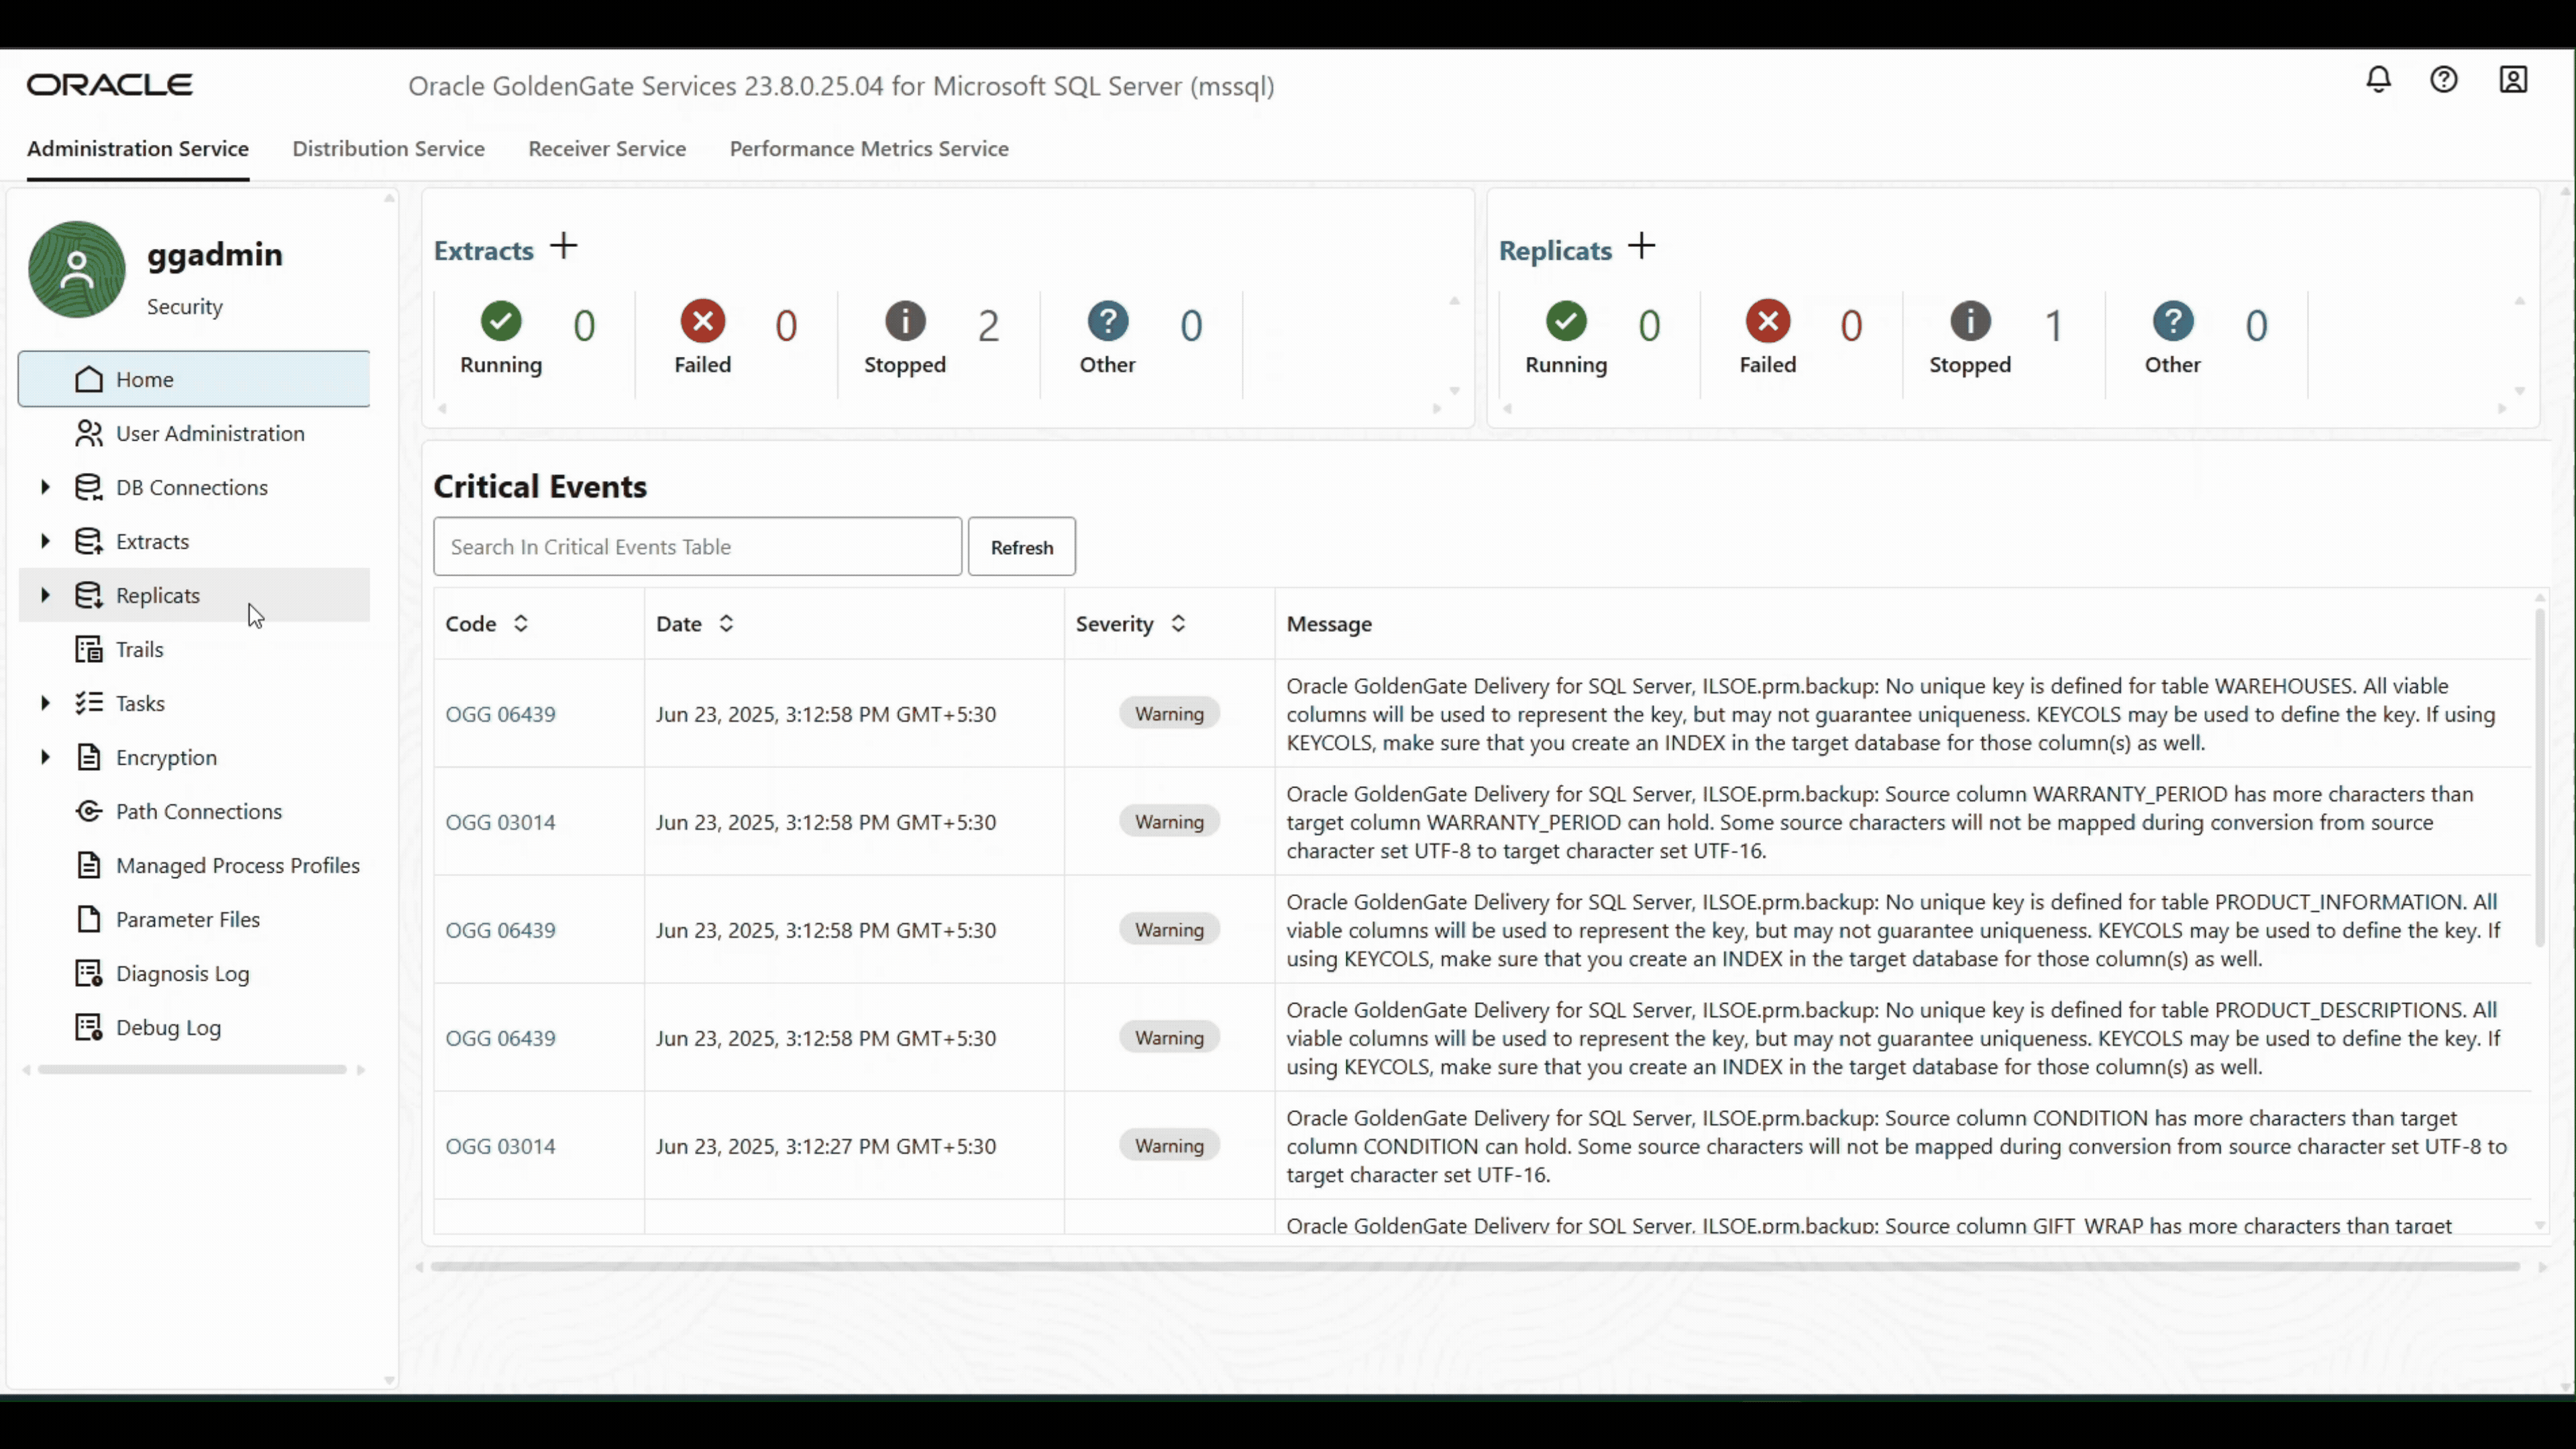Expand the DB Connections tree node

pyautogui.click(x=45, y=487)
